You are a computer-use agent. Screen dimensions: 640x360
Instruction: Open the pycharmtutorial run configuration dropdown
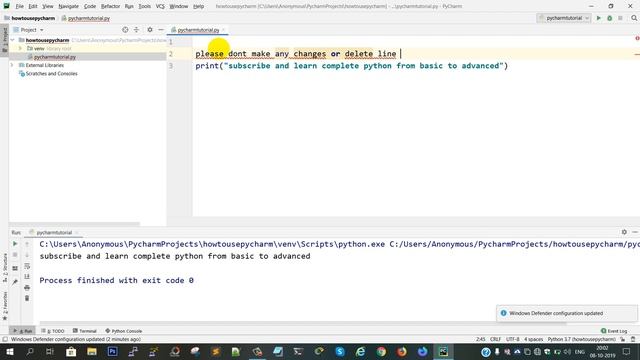(x=564, y=18)
